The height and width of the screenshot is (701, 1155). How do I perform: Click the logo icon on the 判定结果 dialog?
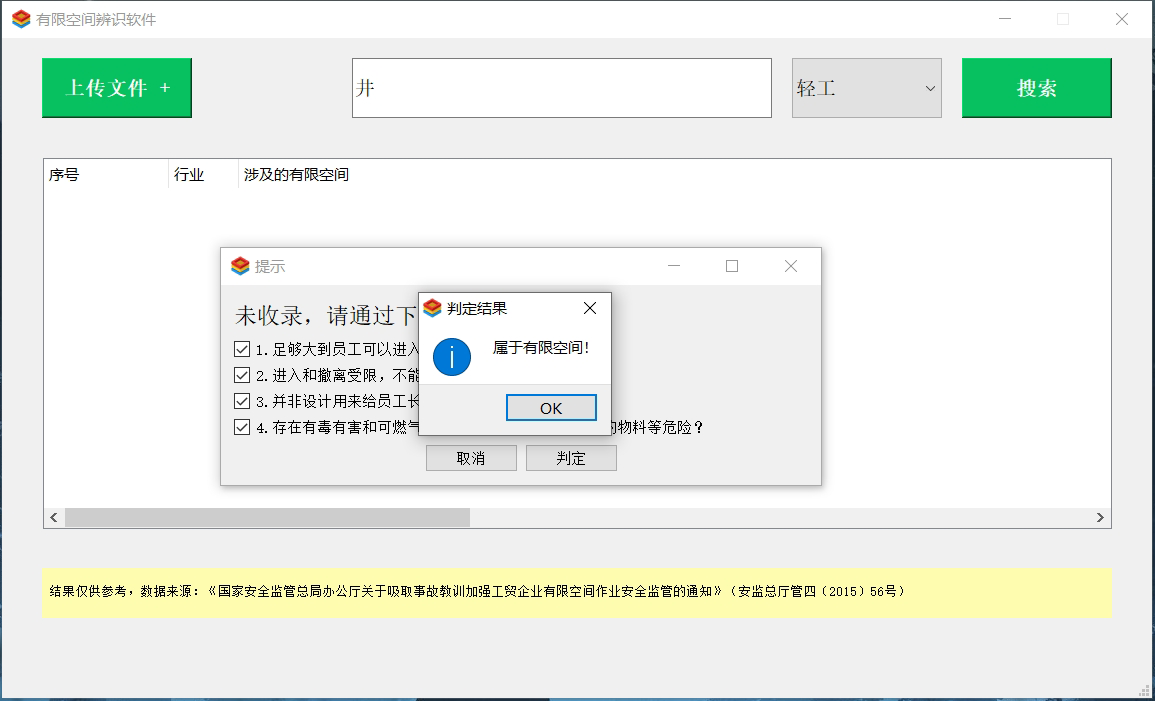click(430, 308)
